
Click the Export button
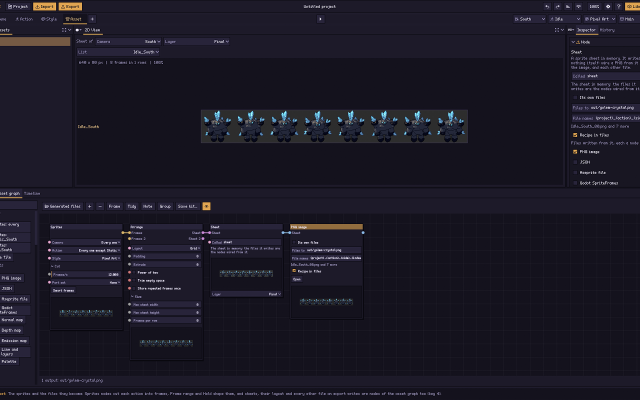coord(70,7)
